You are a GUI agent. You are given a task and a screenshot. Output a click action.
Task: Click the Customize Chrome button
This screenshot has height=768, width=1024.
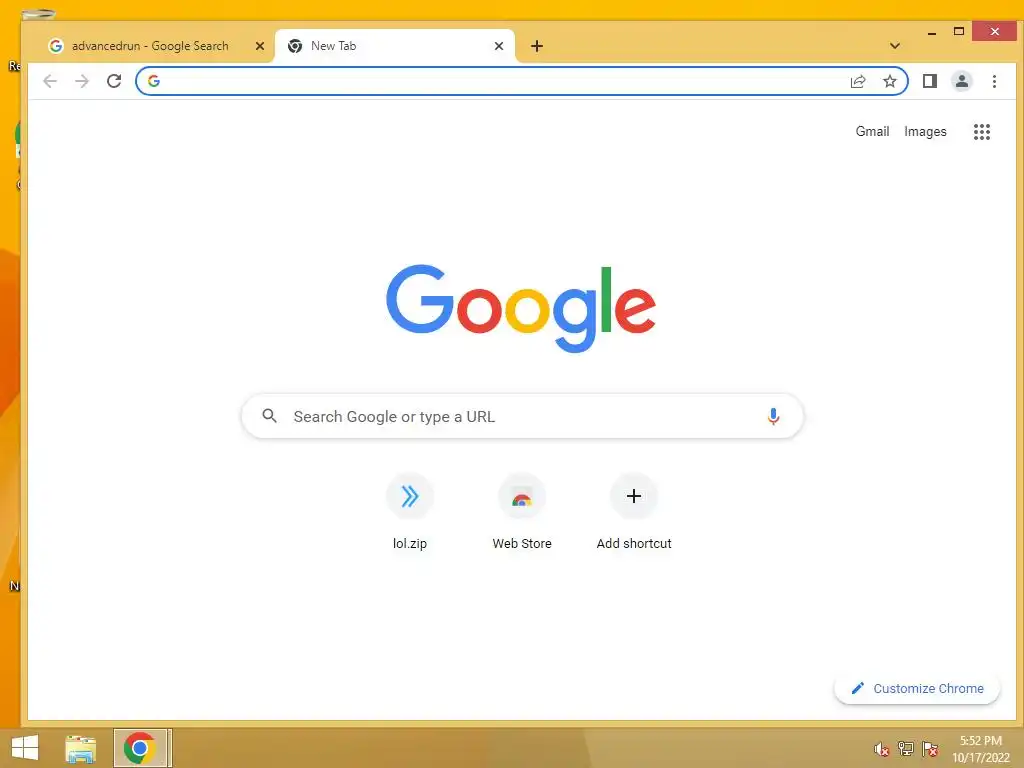coord(917,688)
